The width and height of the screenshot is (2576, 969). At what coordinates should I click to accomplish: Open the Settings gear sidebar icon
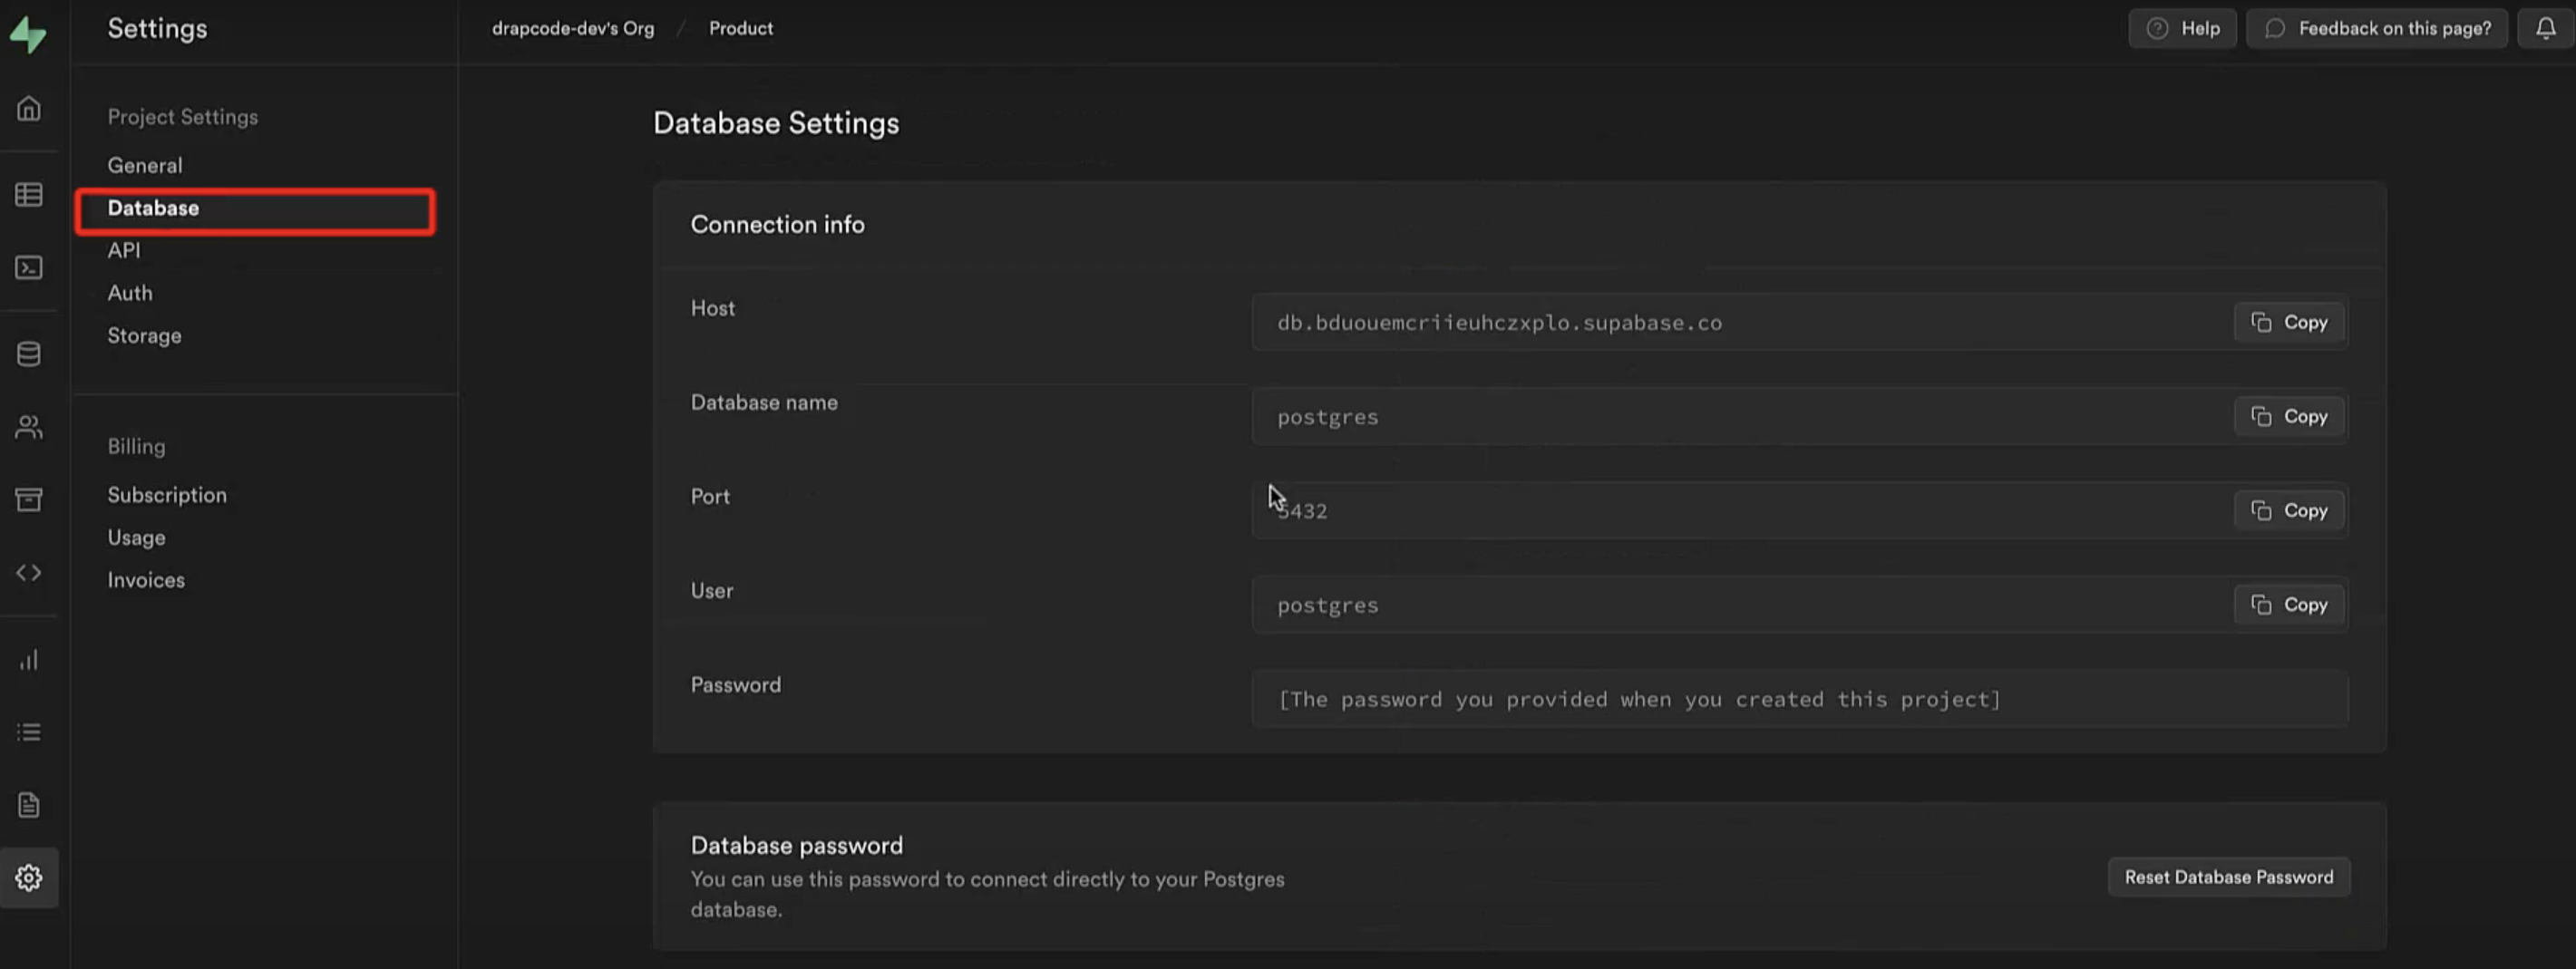pyautogui.click(x=29, y=877)
